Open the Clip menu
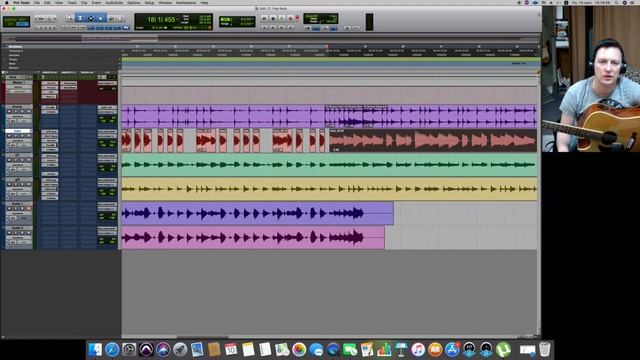The width and height of the screenshot is (640, 360). (x=84, y=2)
